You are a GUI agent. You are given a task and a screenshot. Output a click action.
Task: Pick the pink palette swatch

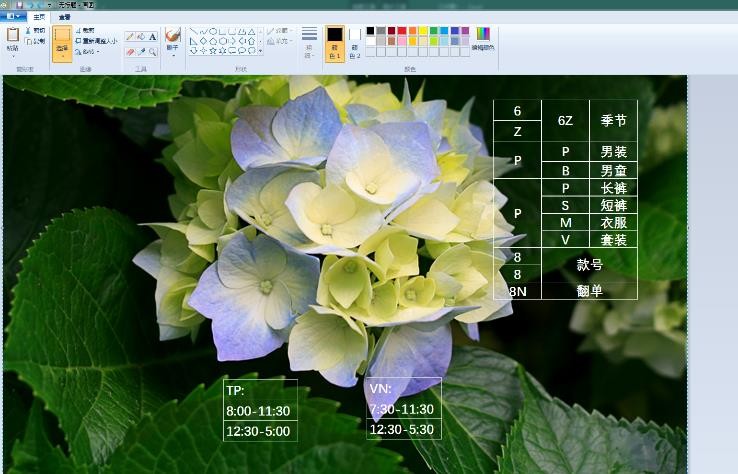(x=402, y=41)
